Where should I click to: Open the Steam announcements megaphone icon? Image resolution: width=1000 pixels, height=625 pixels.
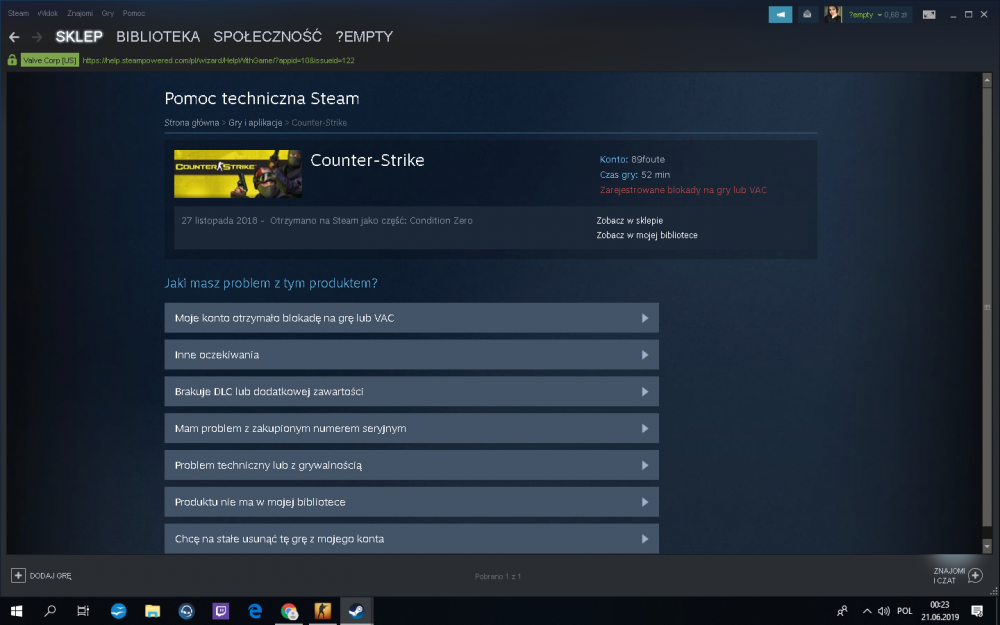pos(780,14)
